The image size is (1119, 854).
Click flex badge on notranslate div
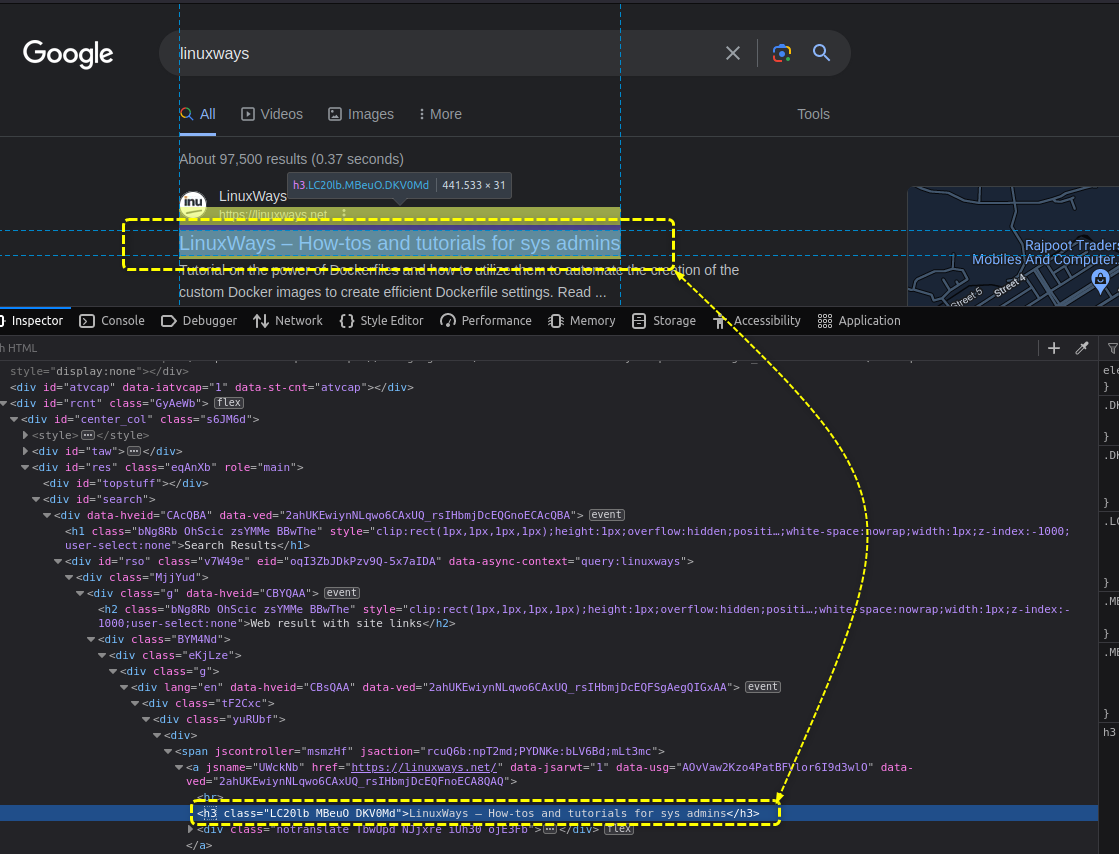click(x=619, y=829)
